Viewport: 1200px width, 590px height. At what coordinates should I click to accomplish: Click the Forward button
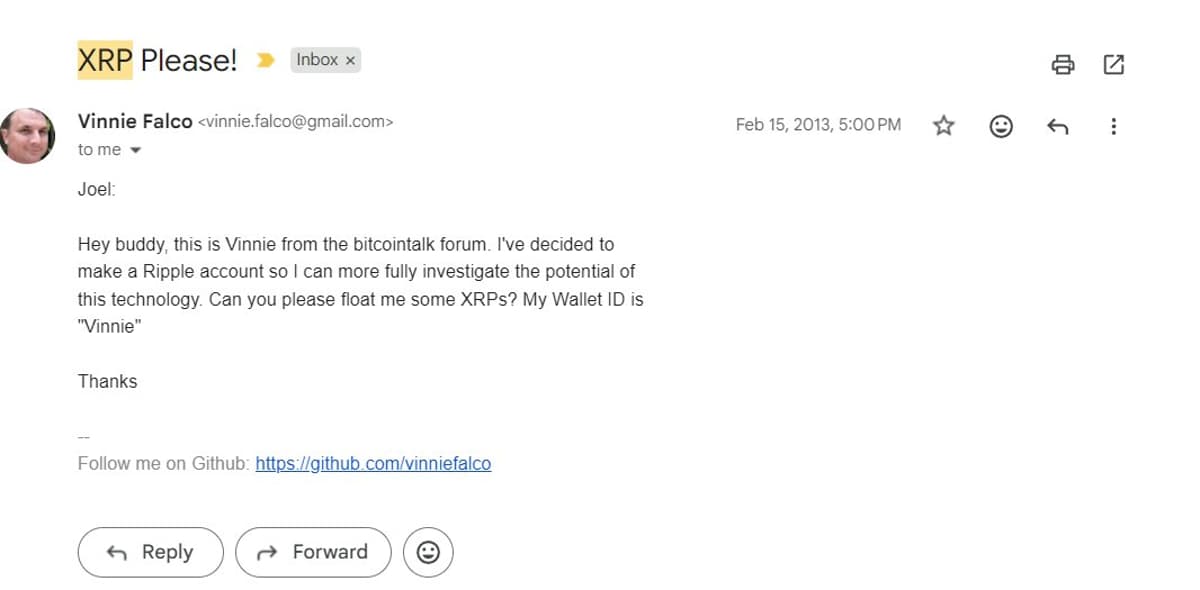click(313, 551)
